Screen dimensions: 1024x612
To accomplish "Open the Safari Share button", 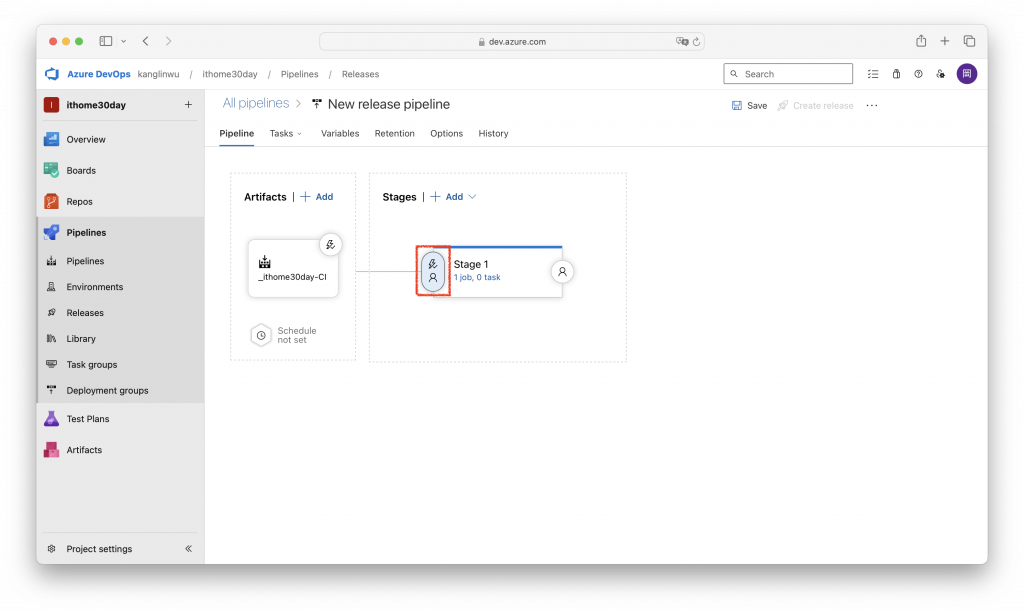I will pyautogui.click(x=921, y=40).
